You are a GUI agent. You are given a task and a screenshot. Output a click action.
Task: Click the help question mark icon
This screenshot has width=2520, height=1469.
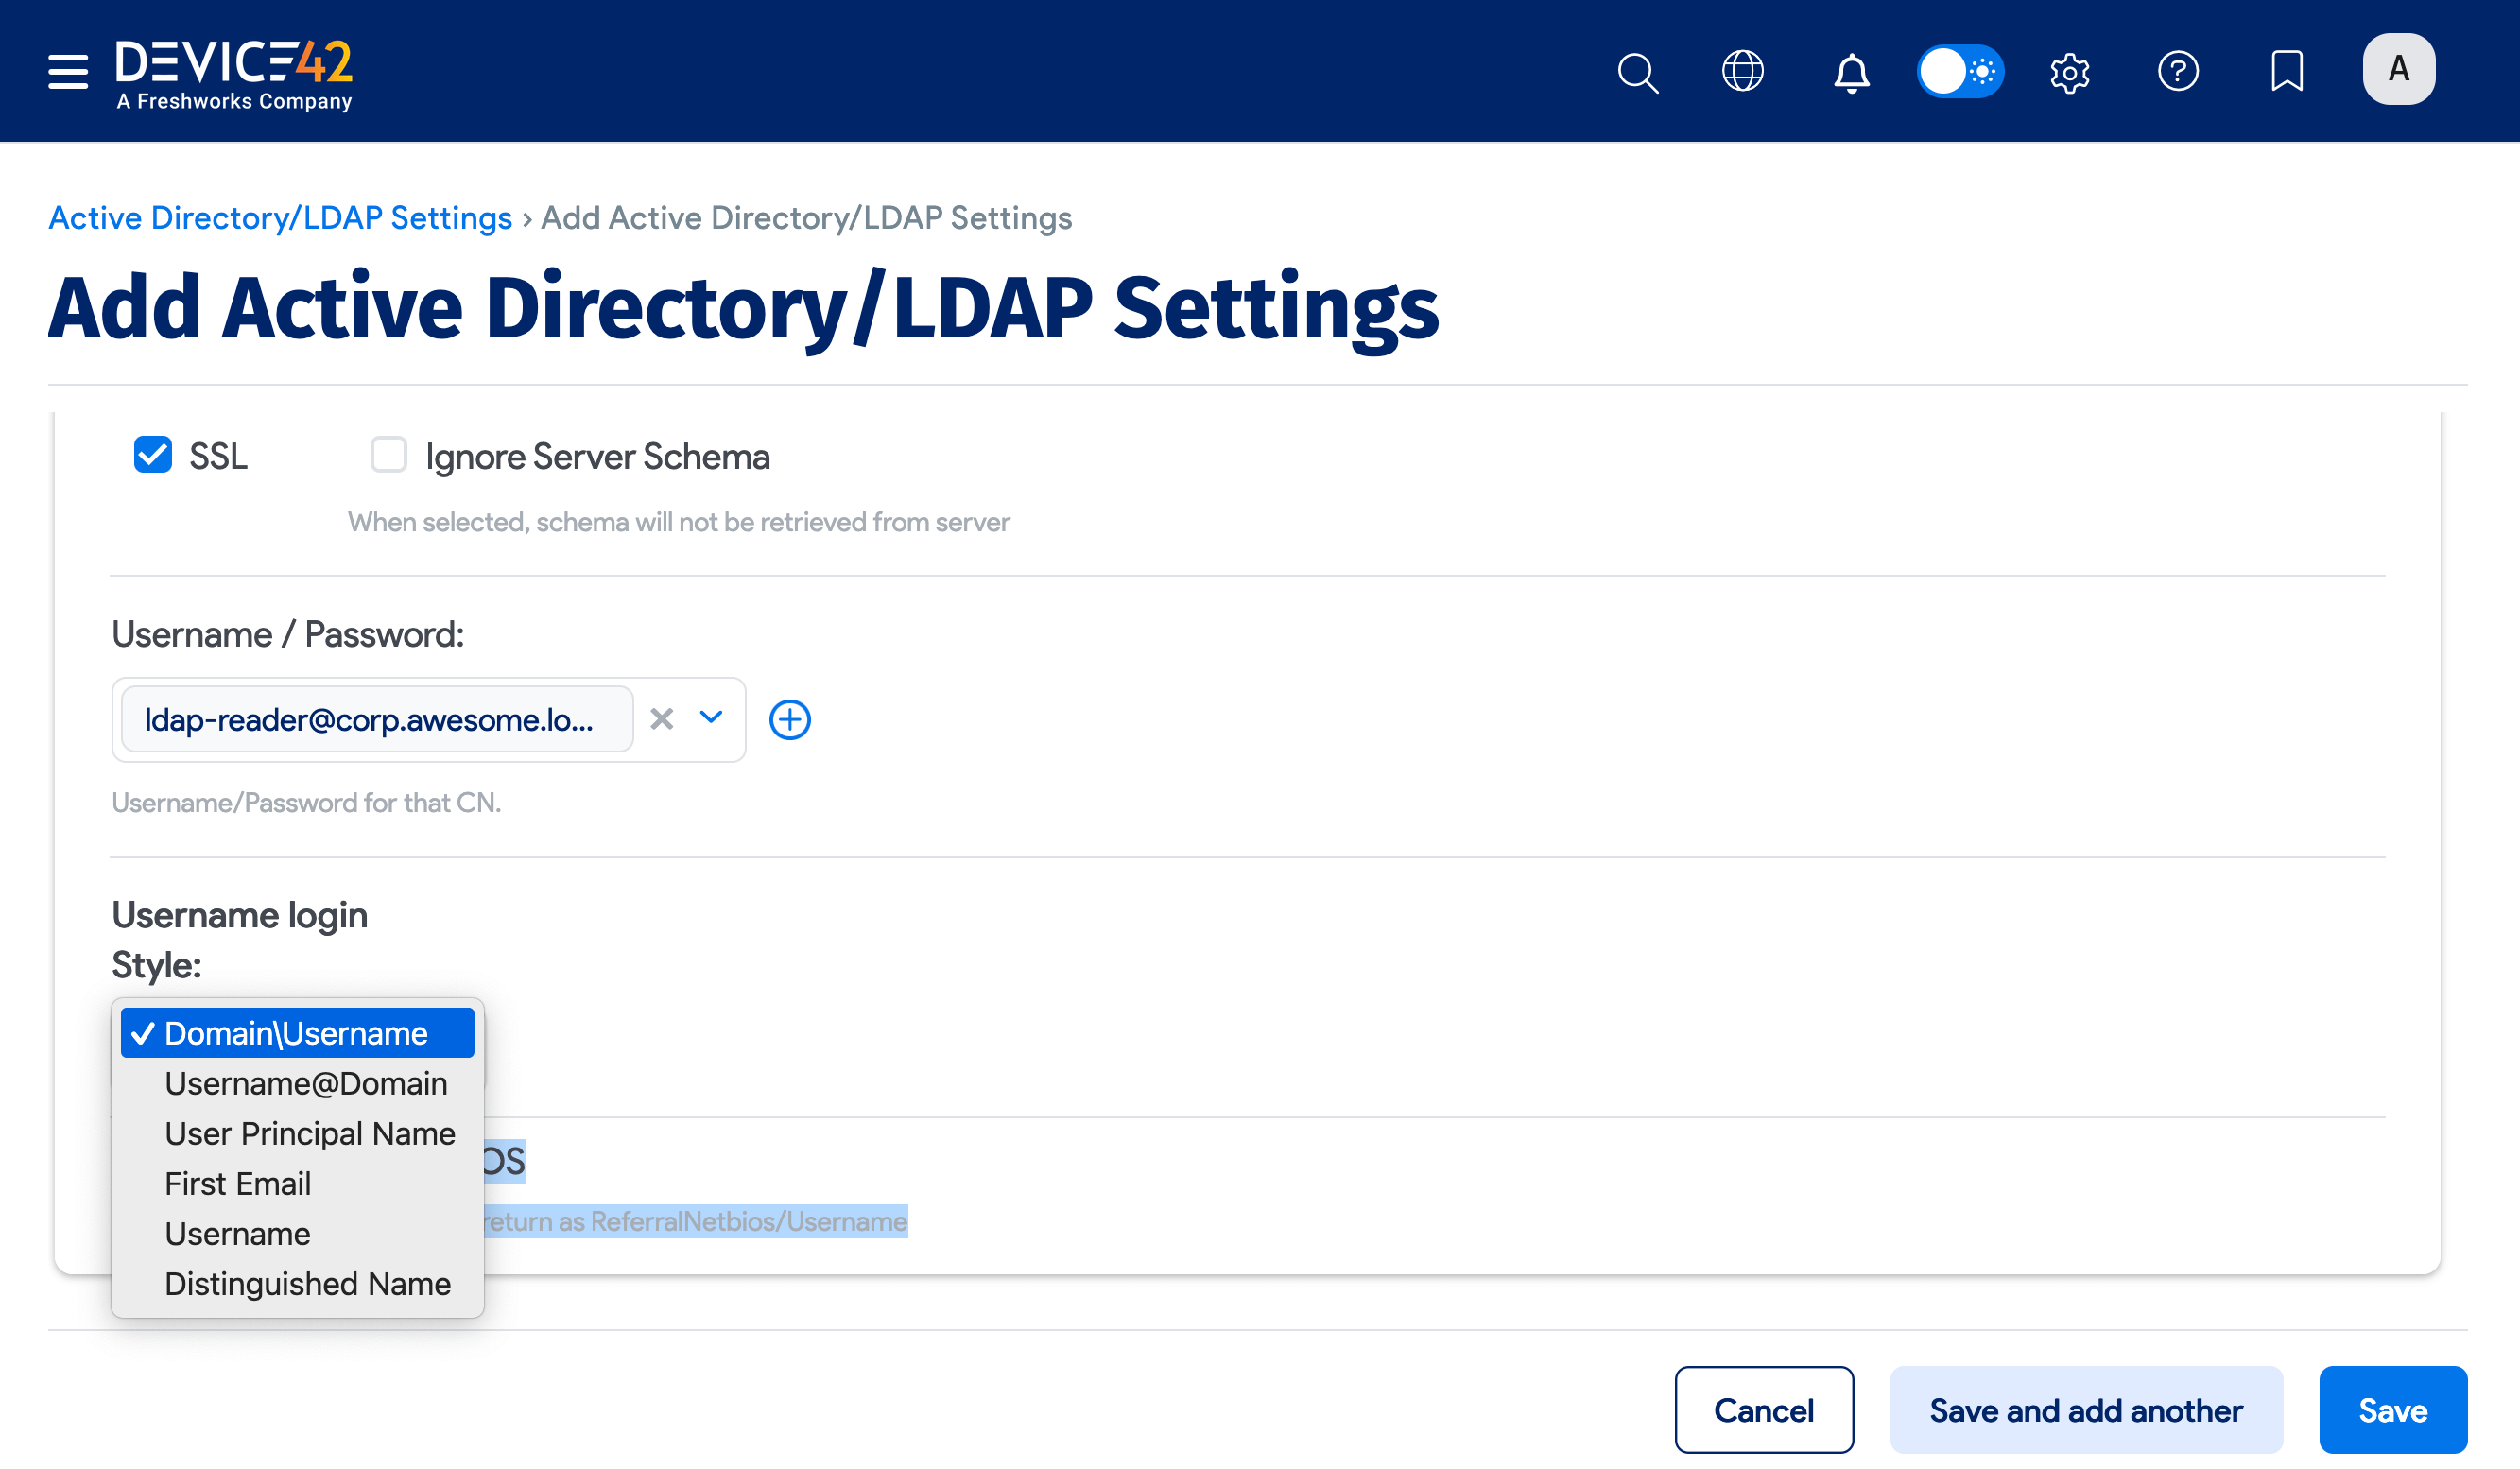[x=2179, y=71]
